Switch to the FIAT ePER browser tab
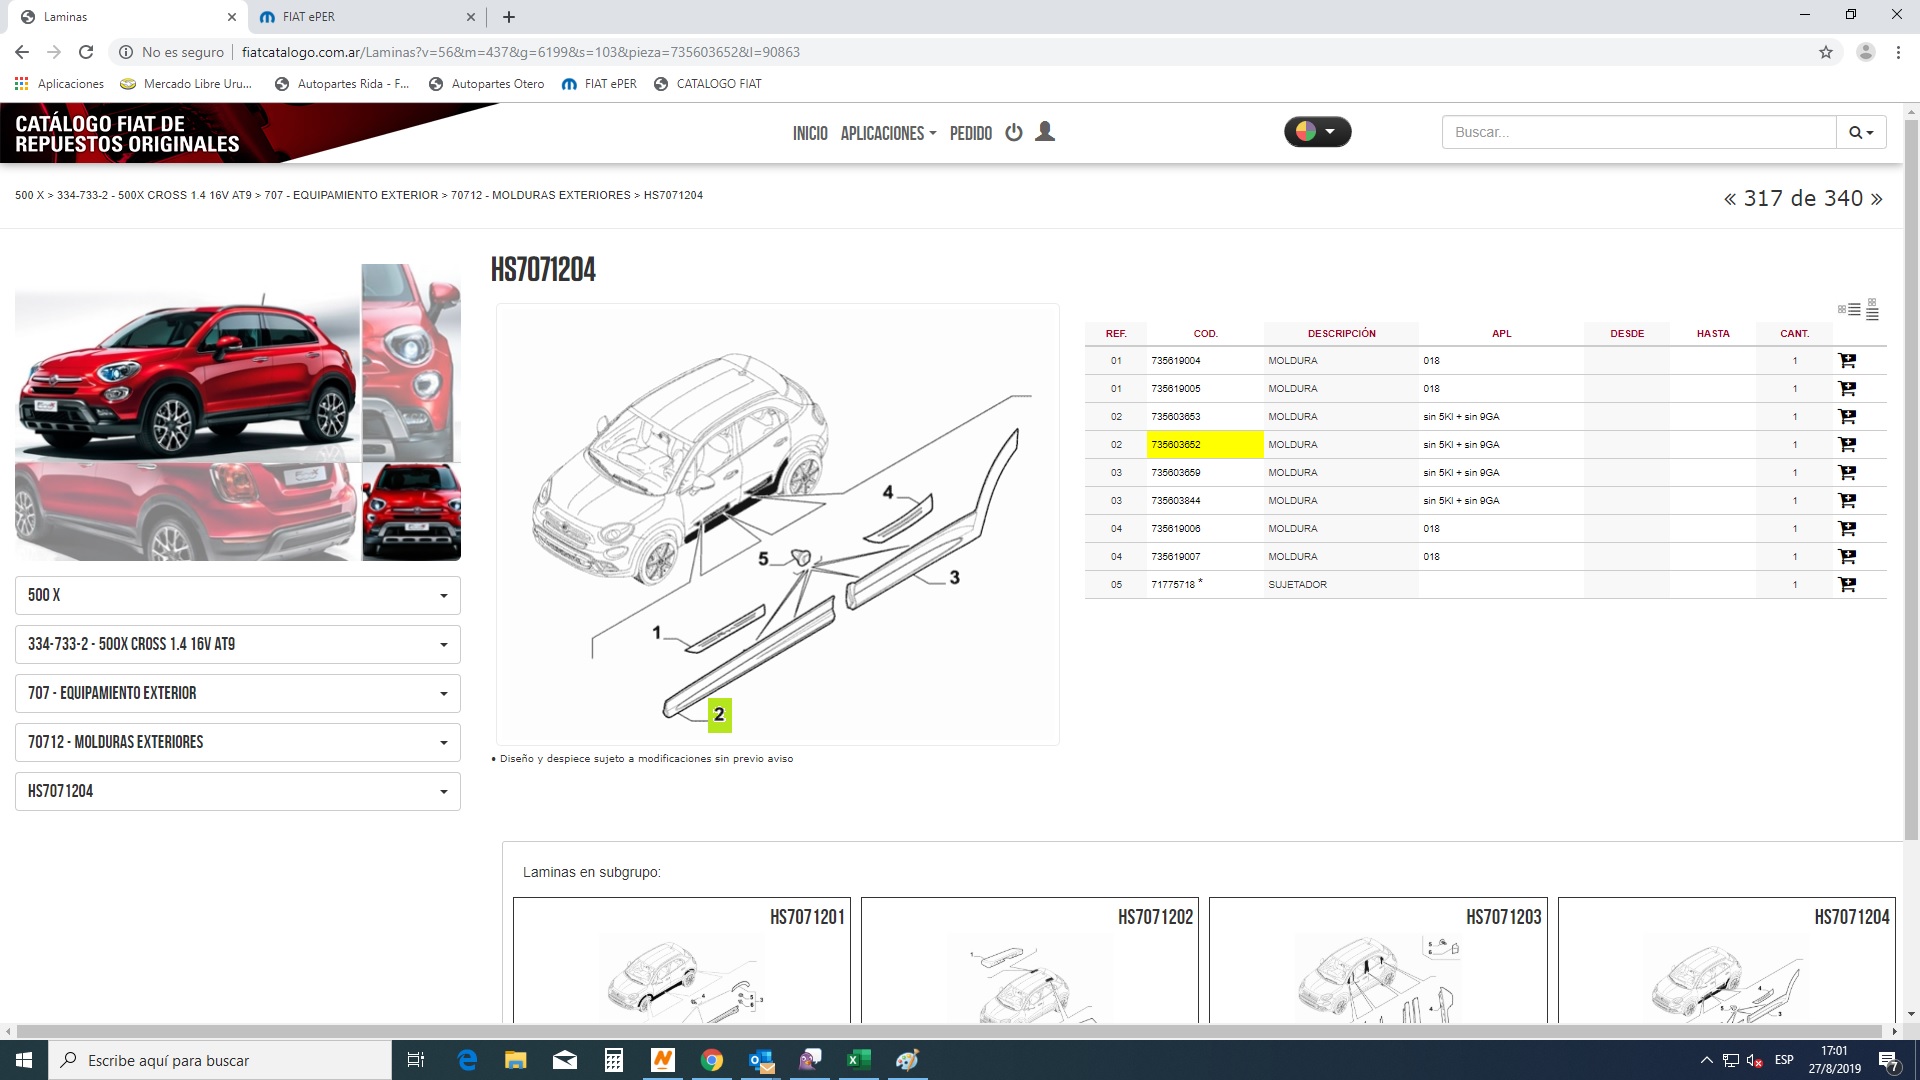Screen dimensions: 1920x1080 tap(366, 17)
